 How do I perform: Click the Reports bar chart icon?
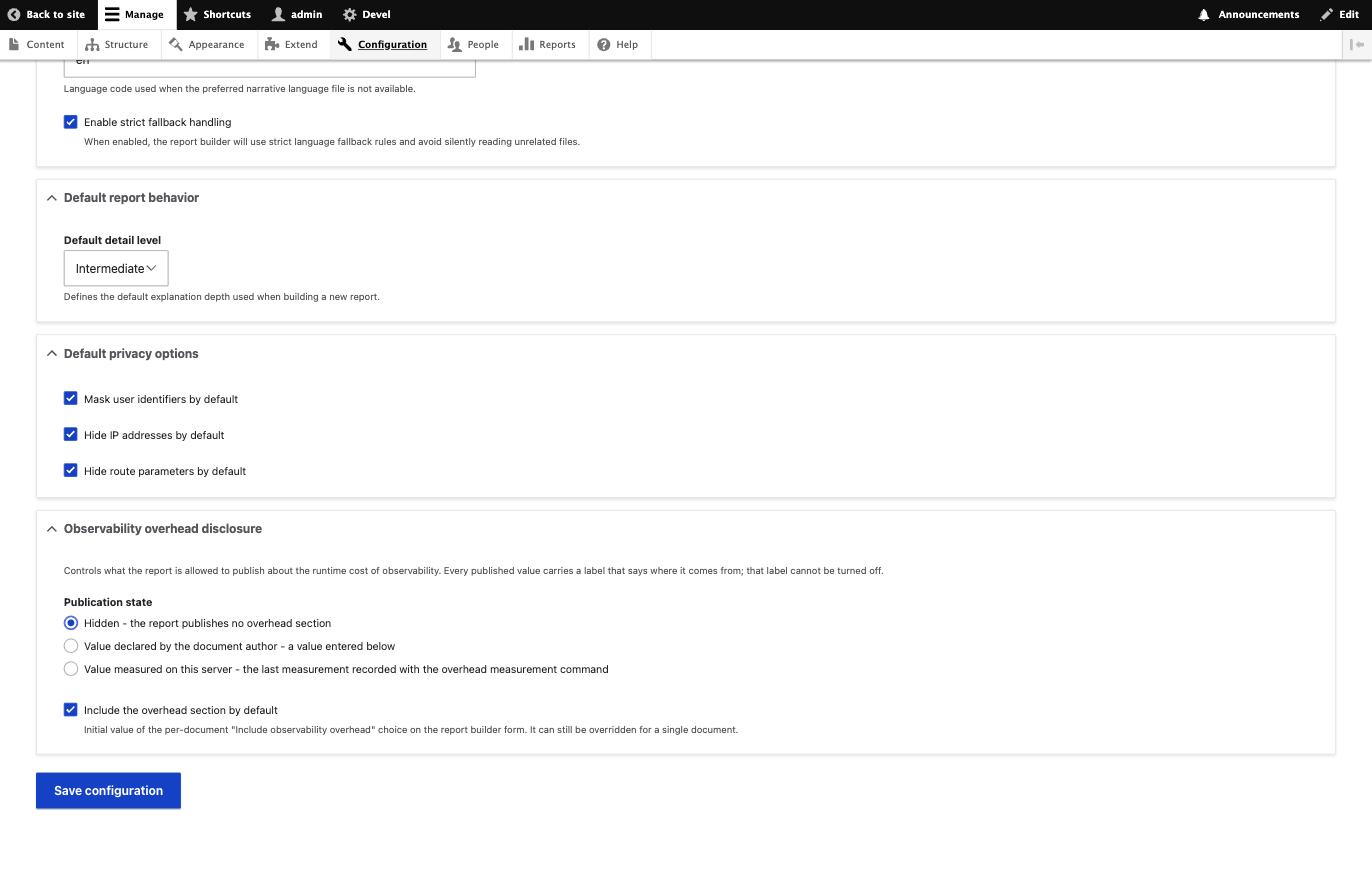[527, 44]
